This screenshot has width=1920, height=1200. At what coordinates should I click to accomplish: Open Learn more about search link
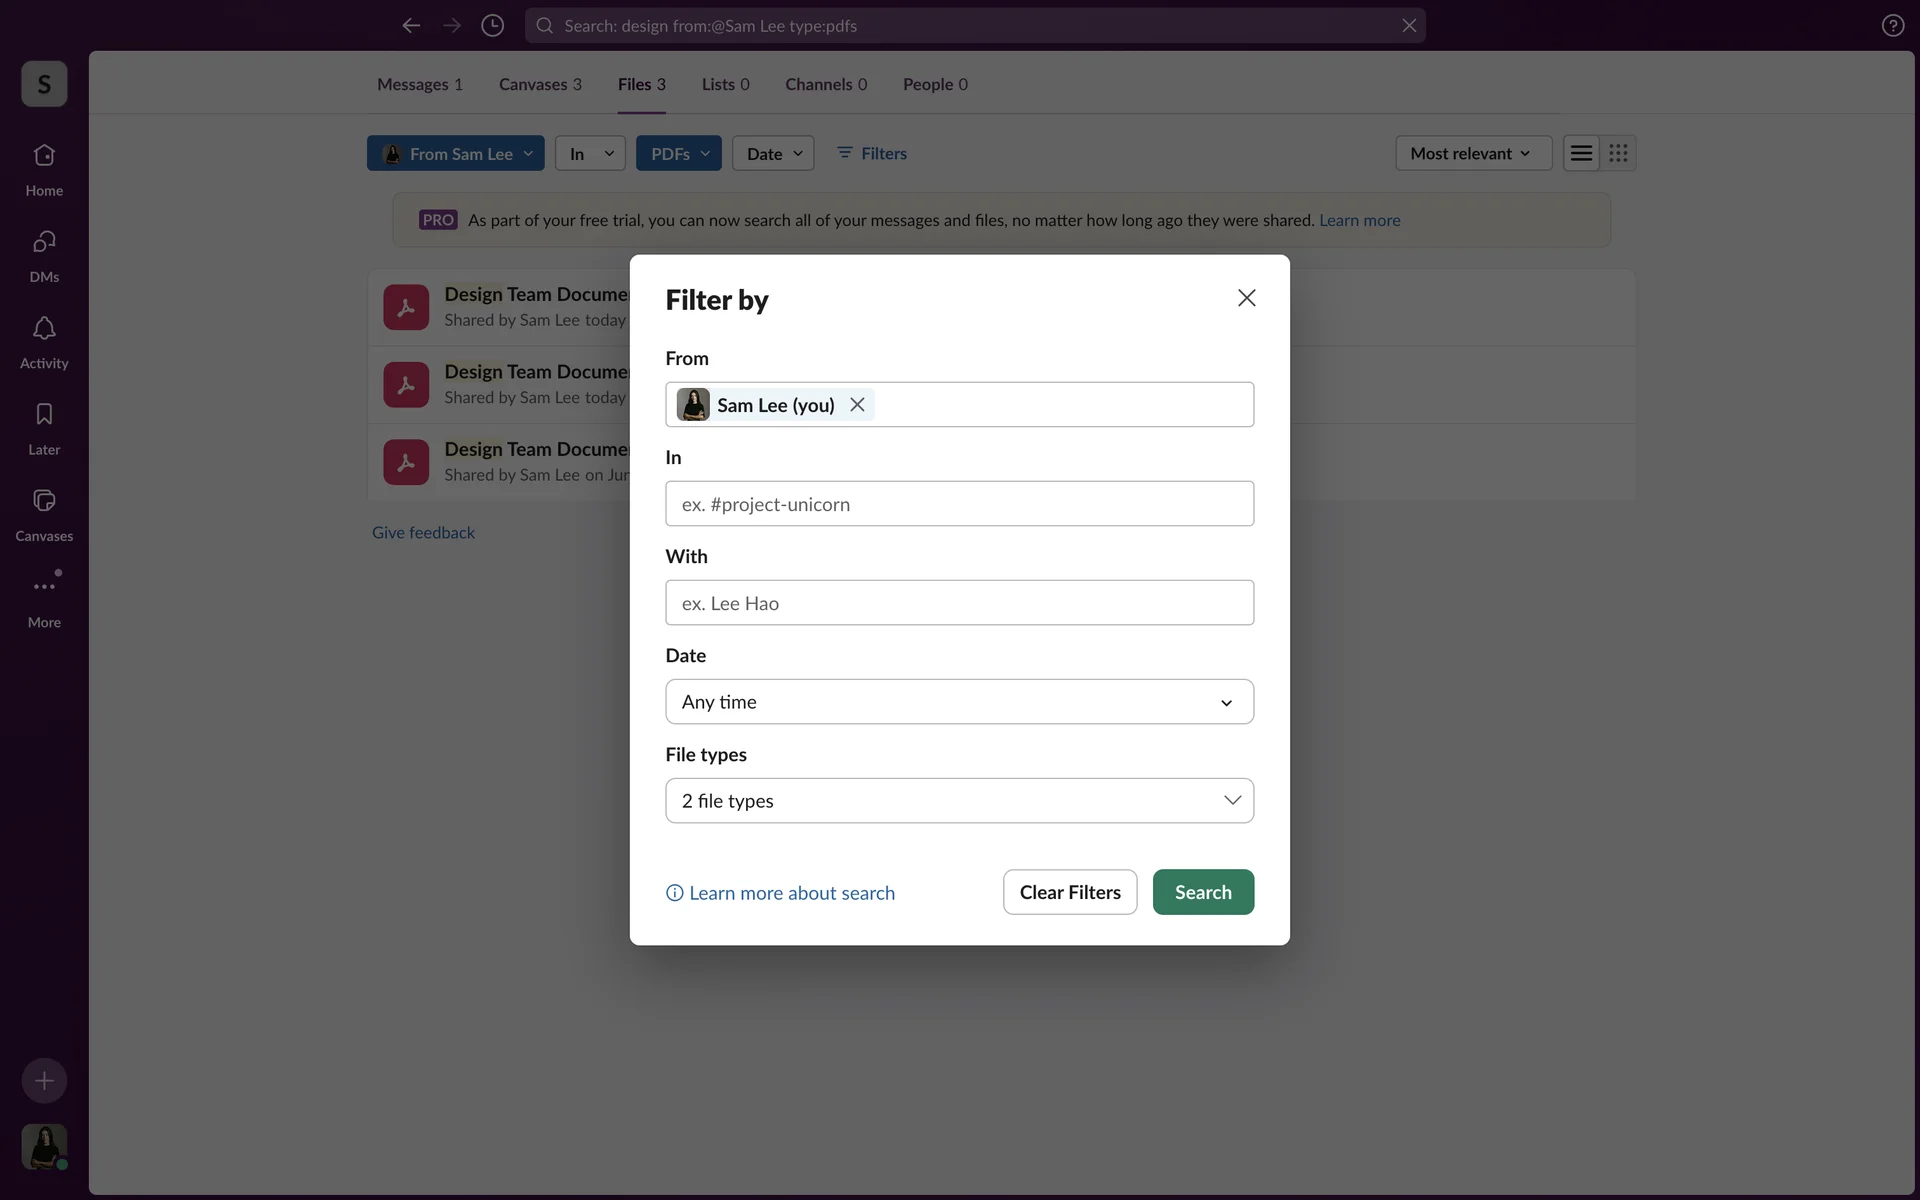[x=791, y=893]
